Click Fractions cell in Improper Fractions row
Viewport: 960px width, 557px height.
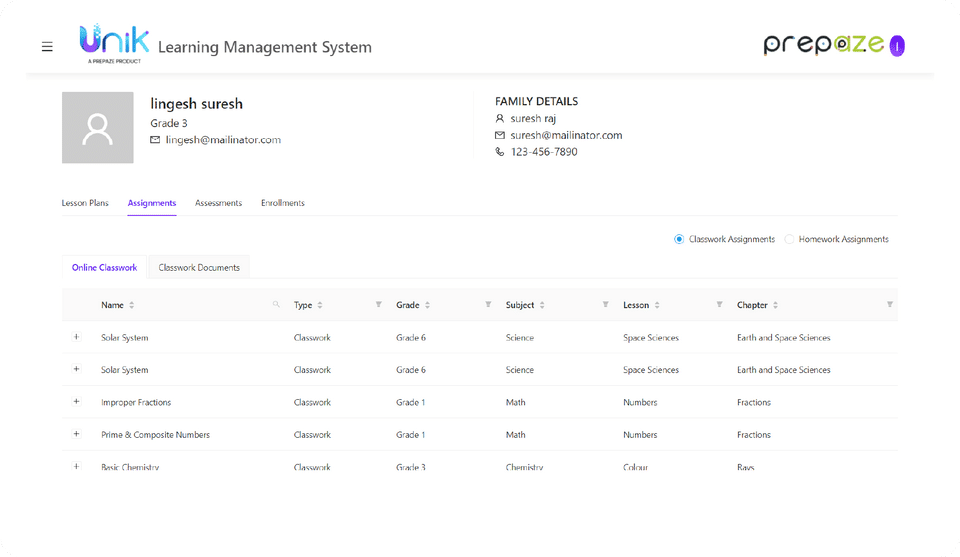[754, 402]
